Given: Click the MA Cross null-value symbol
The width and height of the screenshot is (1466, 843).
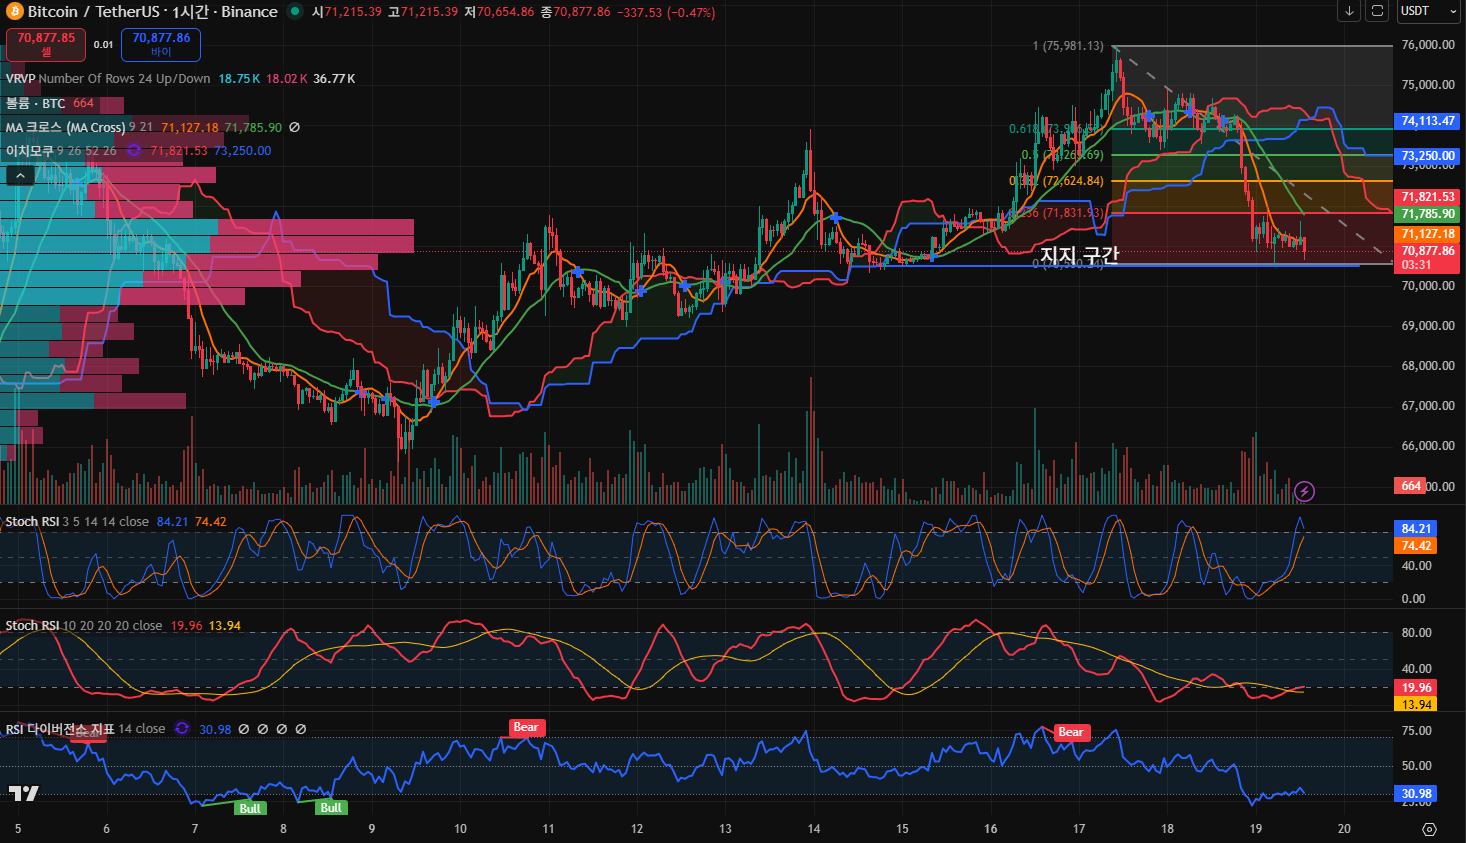Looking at the screenshot, I should pos(294,128).
